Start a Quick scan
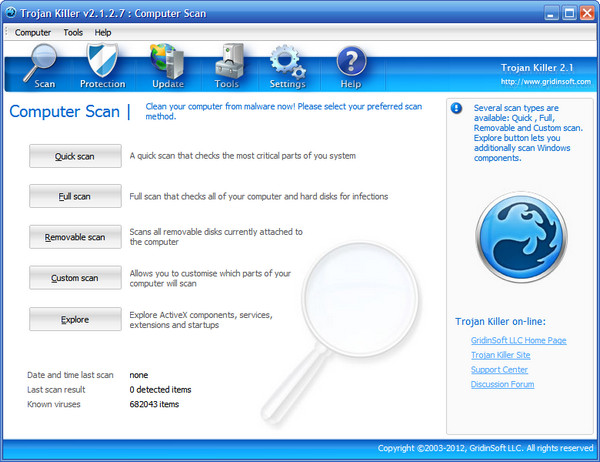The width and height of the screenshot is (600, 462). (75, 156)
